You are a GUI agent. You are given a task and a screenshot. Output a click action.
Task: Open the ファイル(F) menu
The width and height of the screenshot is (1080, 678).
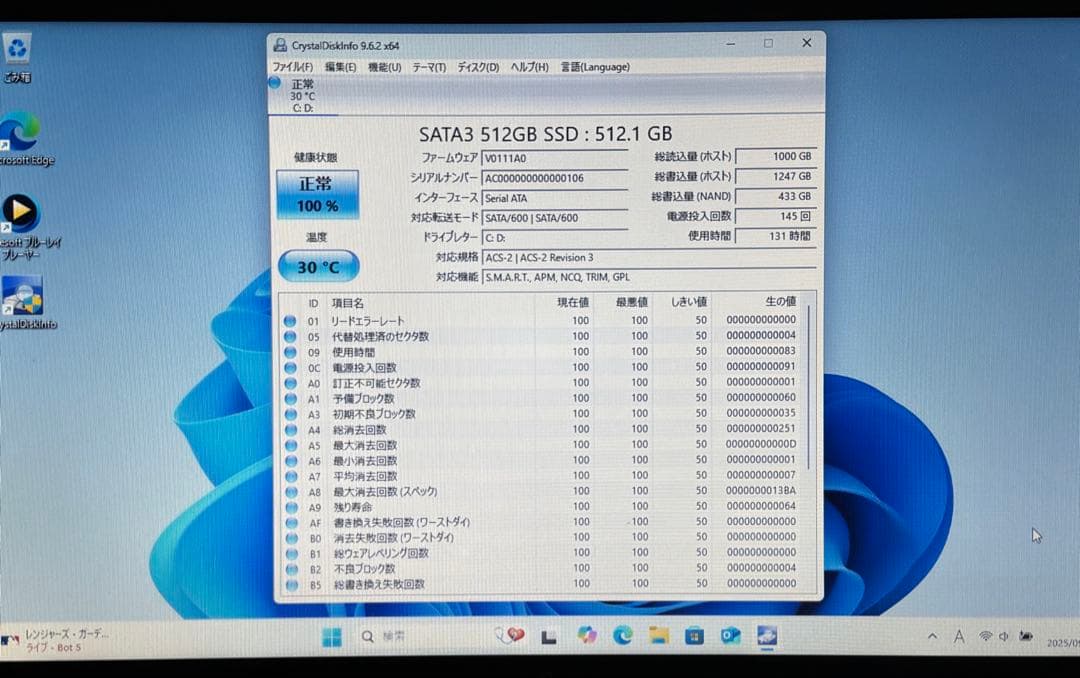pyautogui.click(x=292, y=67)
